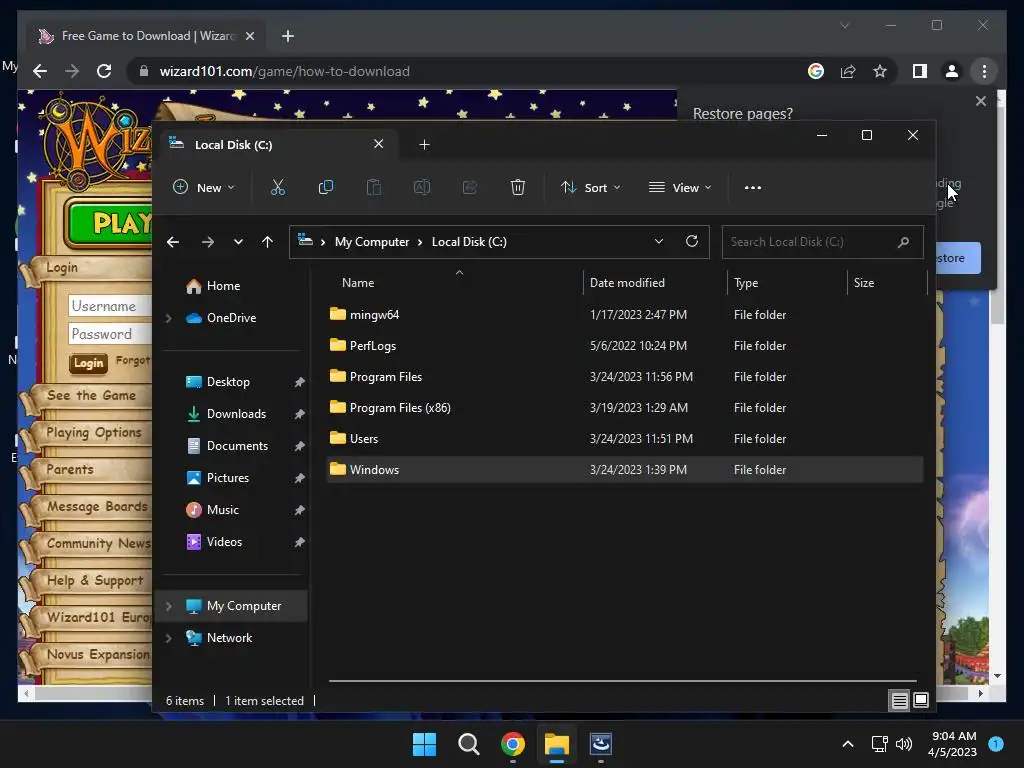Viewport: 1024px width, 768px height.
Task: Click Parents link on Wizard101 sidebar
Action: pyautogui.click(x=70, y=470)
